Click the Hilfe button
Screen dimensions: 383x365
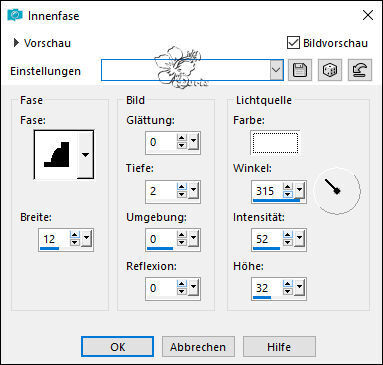279,347
